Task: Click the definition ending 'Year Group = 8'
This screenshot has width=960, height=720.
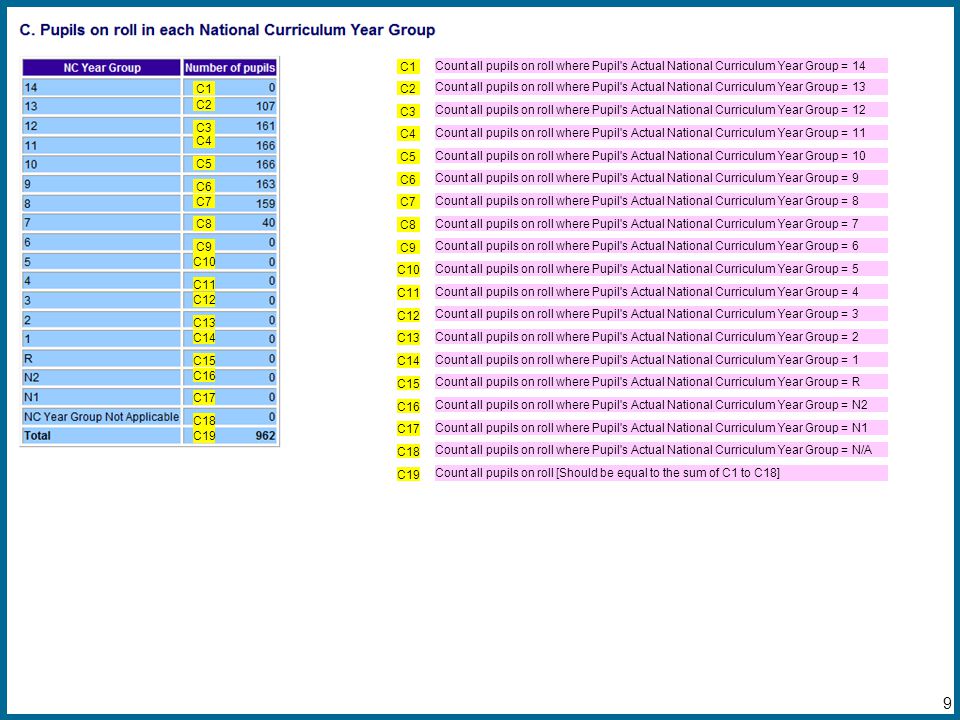Action: click(661, 201)
